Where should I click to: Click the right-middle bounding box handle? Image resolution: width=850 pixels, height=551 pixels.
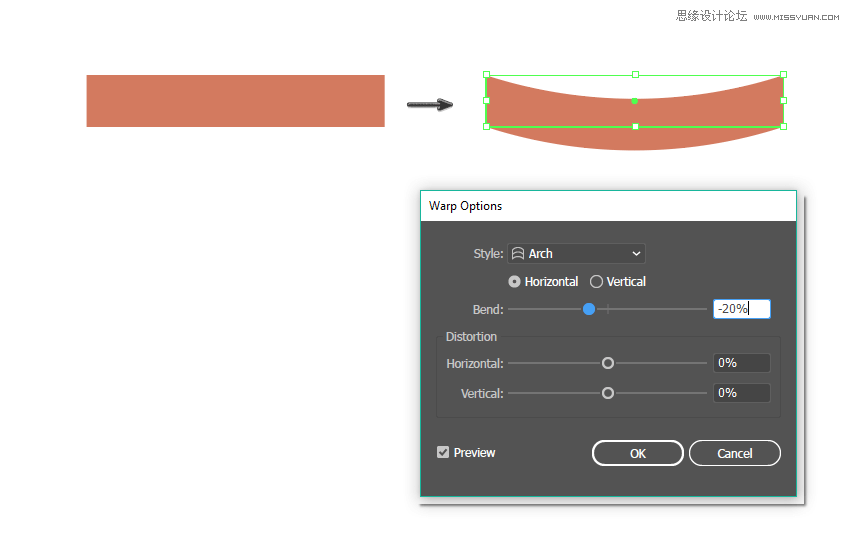coord(783,100)
